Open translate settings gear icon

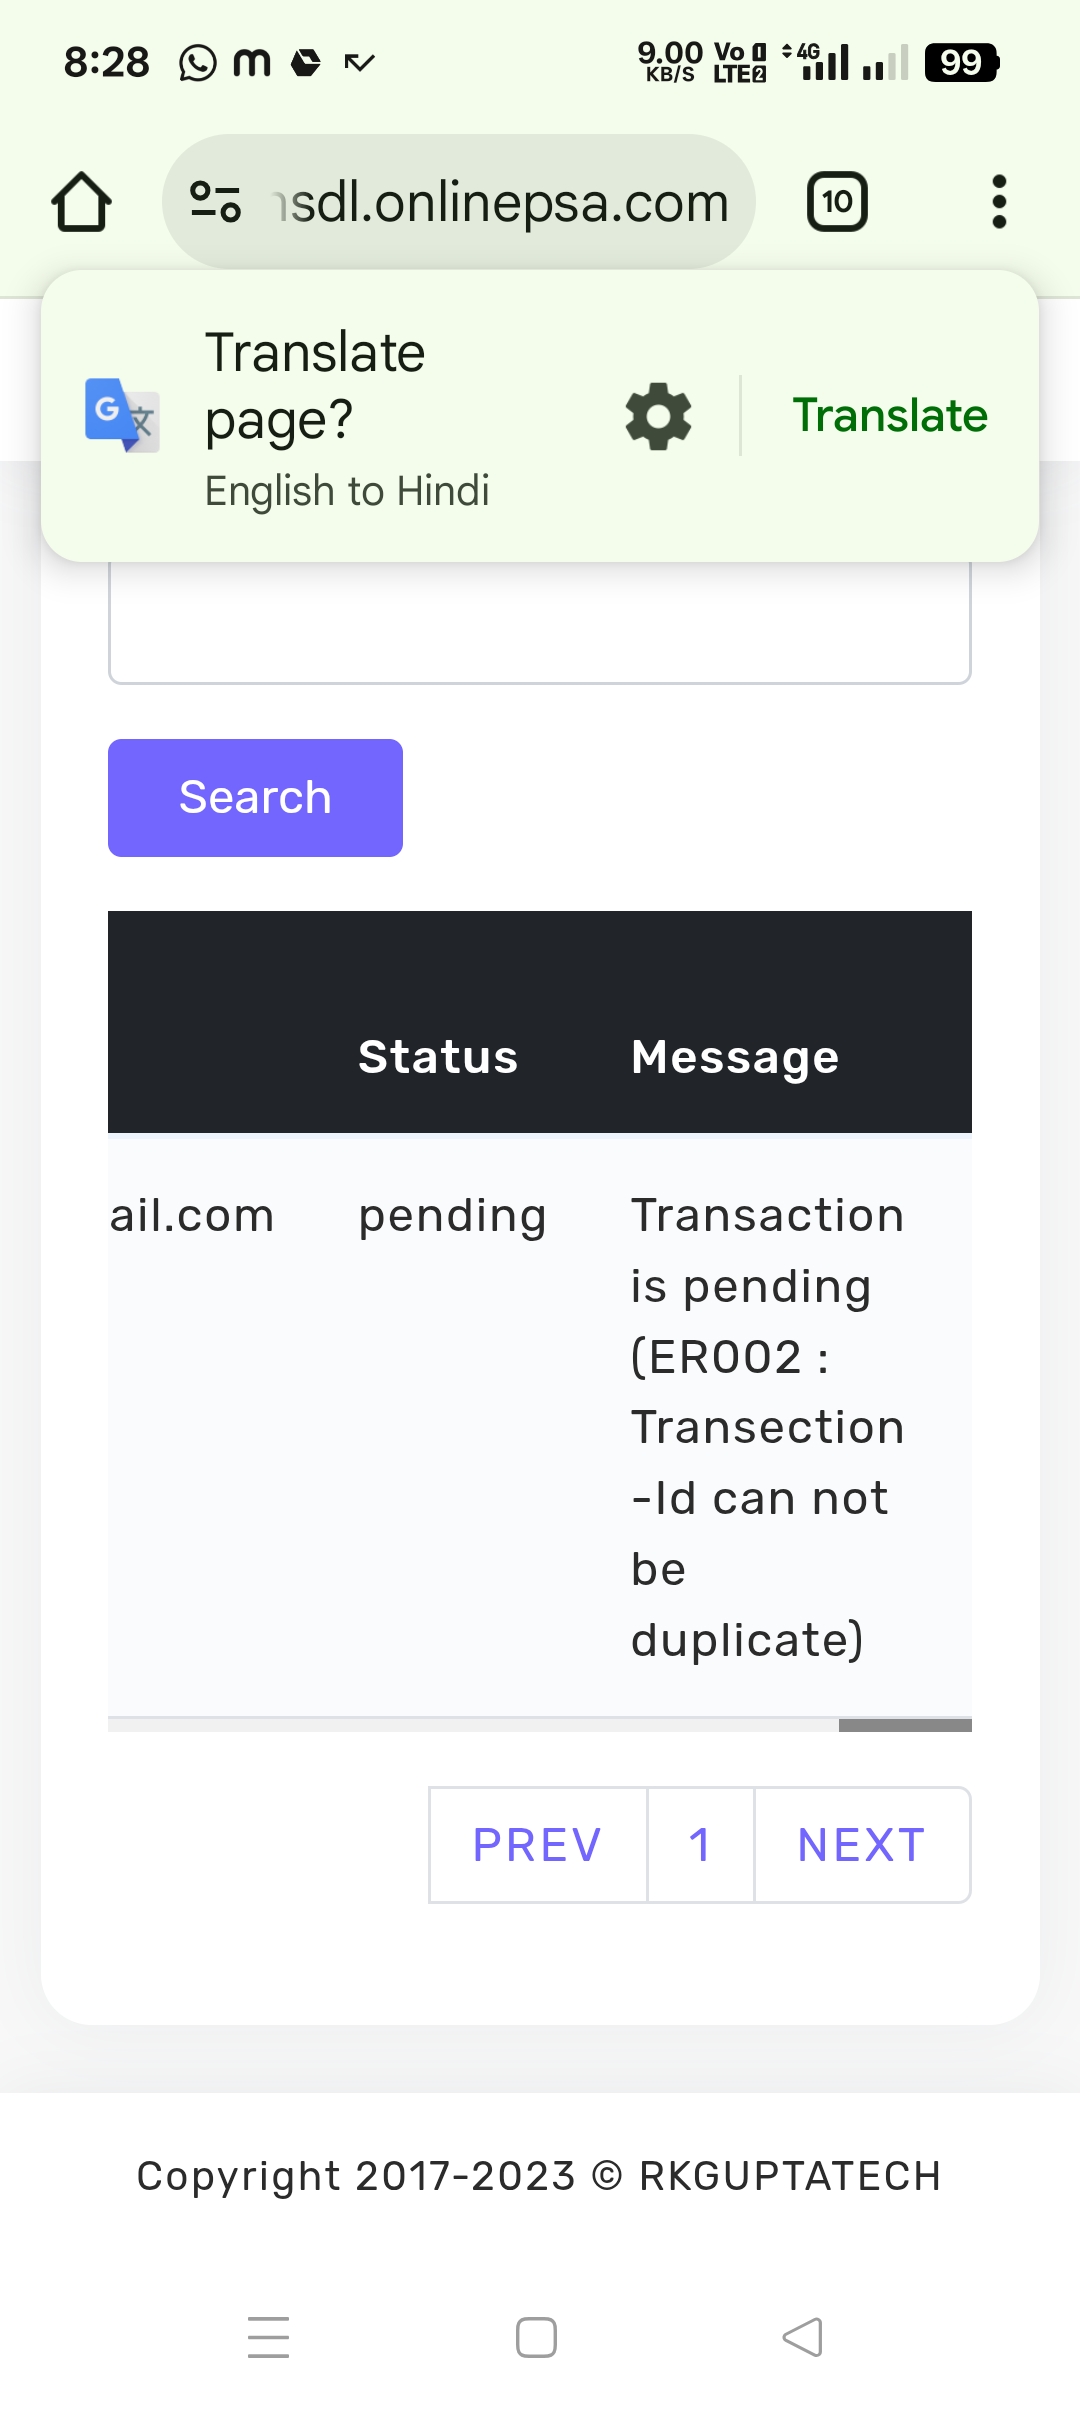click(658, 416)
